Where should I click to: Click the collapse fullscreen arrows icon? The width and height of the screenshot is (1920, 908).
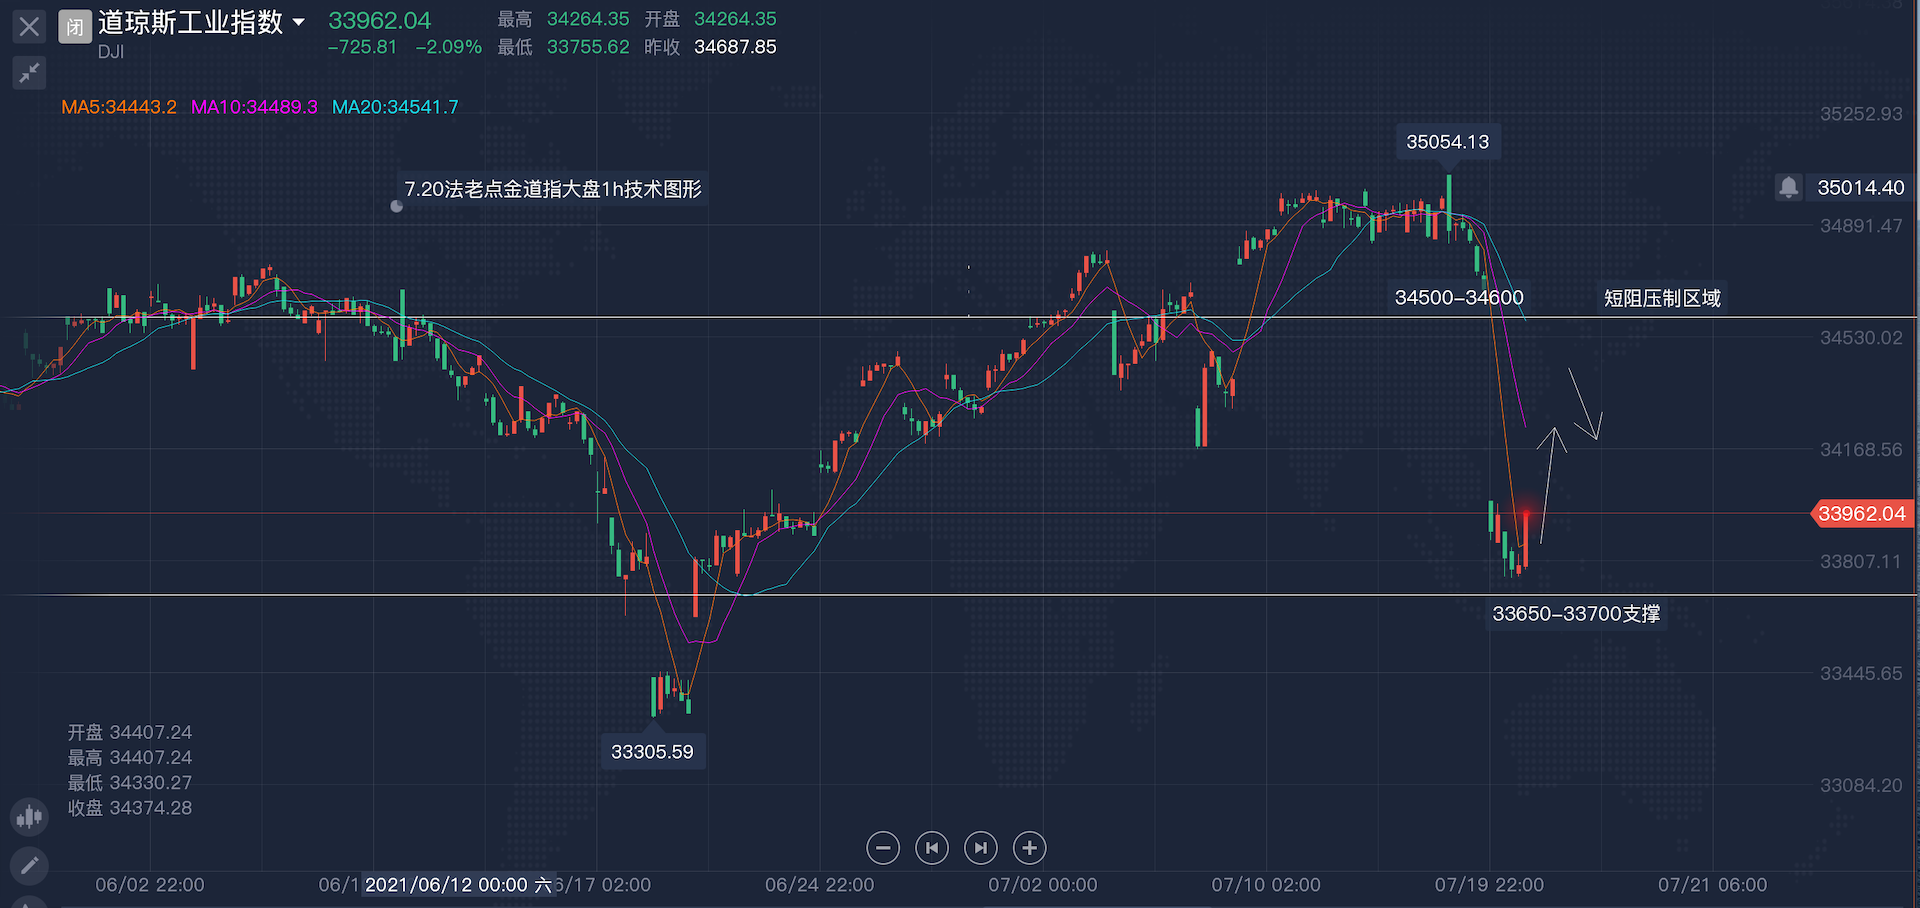pyautogui.click(x=29, y=72)
